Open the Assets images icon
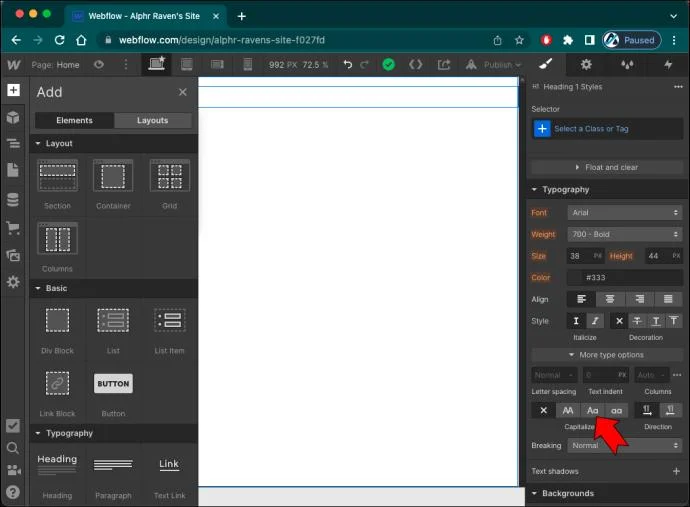 pyautogui.click(x=13, y=255)
